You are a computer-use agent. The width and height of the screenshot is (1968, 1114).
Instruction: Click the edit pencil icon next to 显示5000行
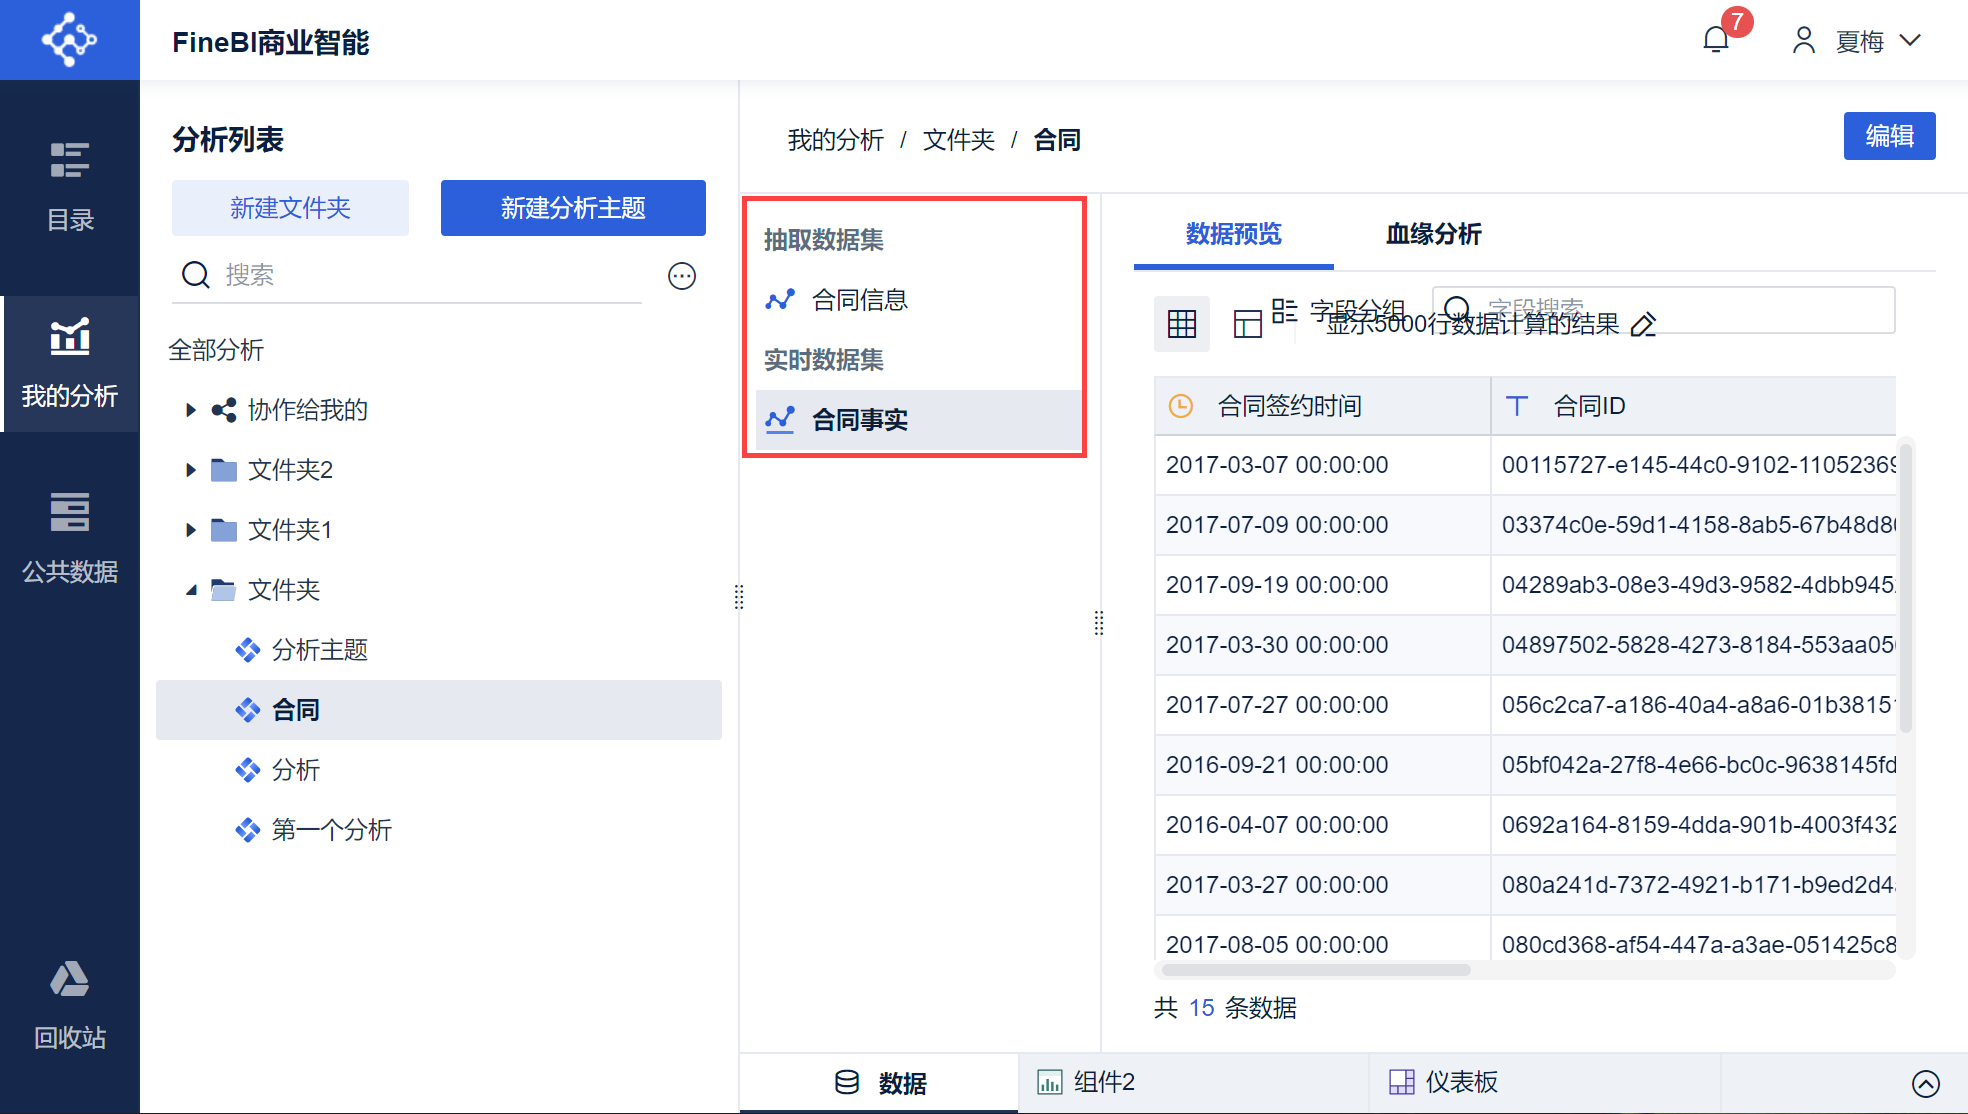click(1643, 325)
